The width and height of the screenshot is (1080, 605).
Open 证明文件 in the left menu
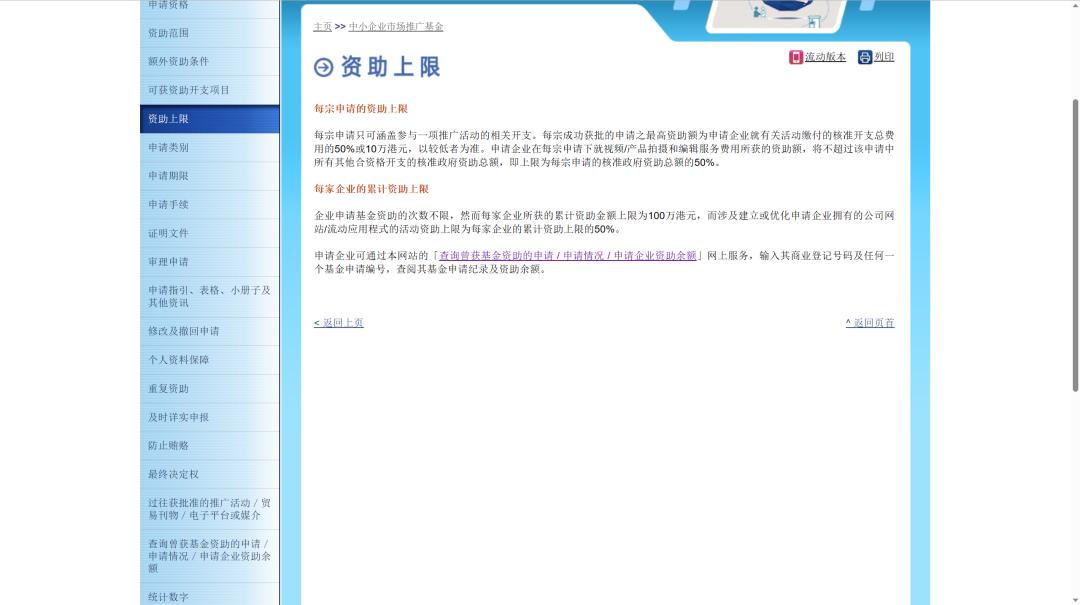coord(168,233)
